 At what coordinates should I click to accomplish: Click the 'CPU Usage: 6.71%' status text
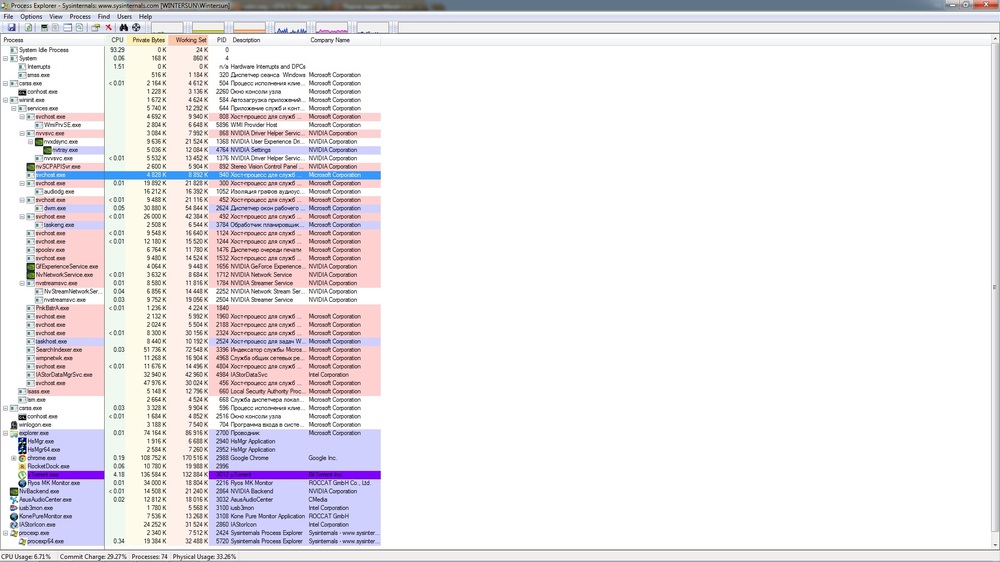[x=26, y=557]
